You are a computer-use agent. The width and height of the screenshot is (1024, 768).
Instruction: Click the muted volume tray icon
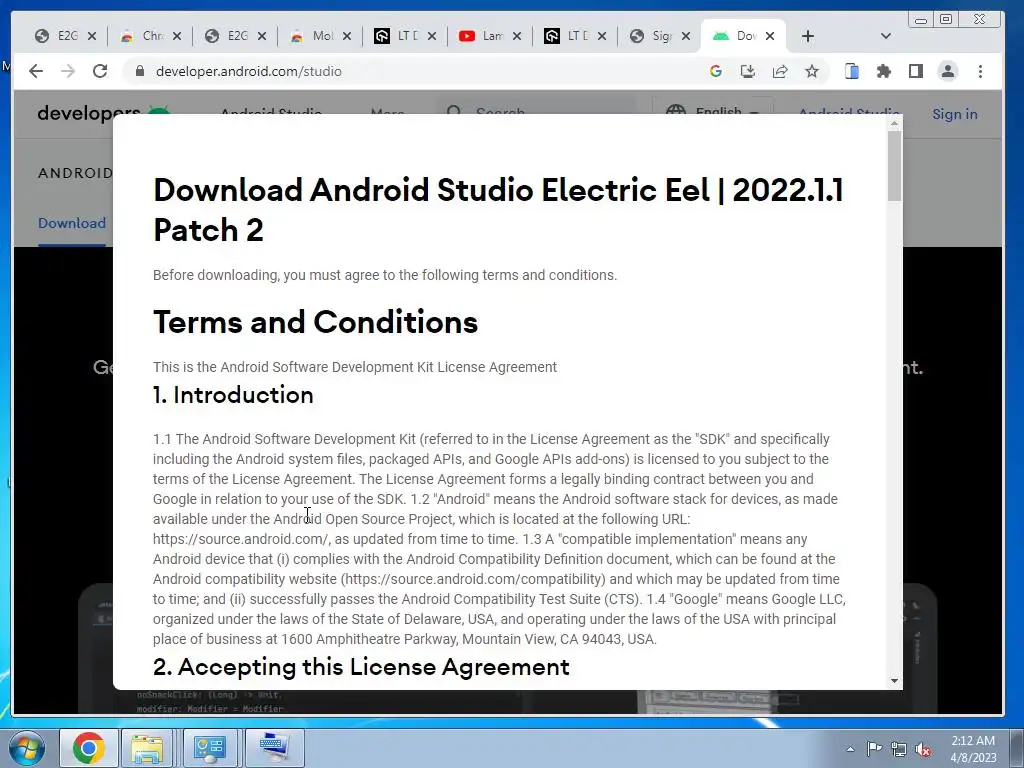coord(923,749)
